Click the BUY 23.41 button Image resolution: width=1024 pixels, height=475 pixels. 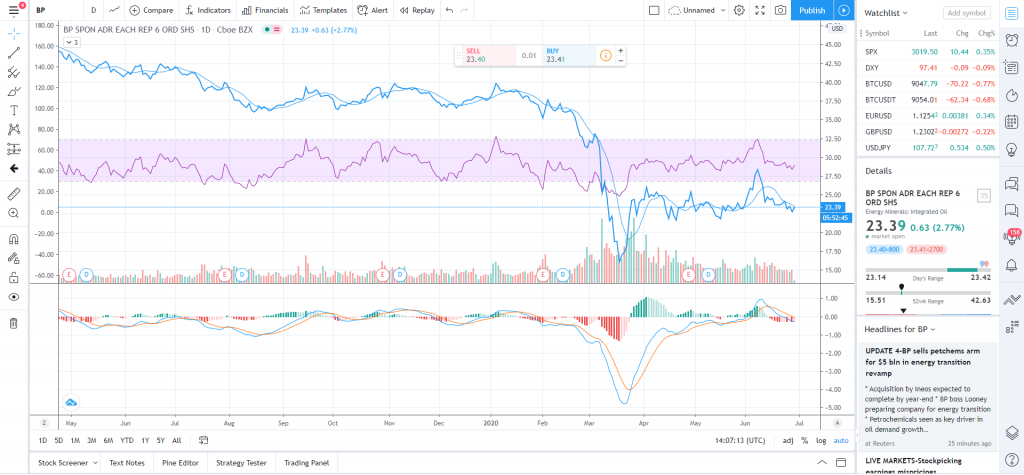569,56
